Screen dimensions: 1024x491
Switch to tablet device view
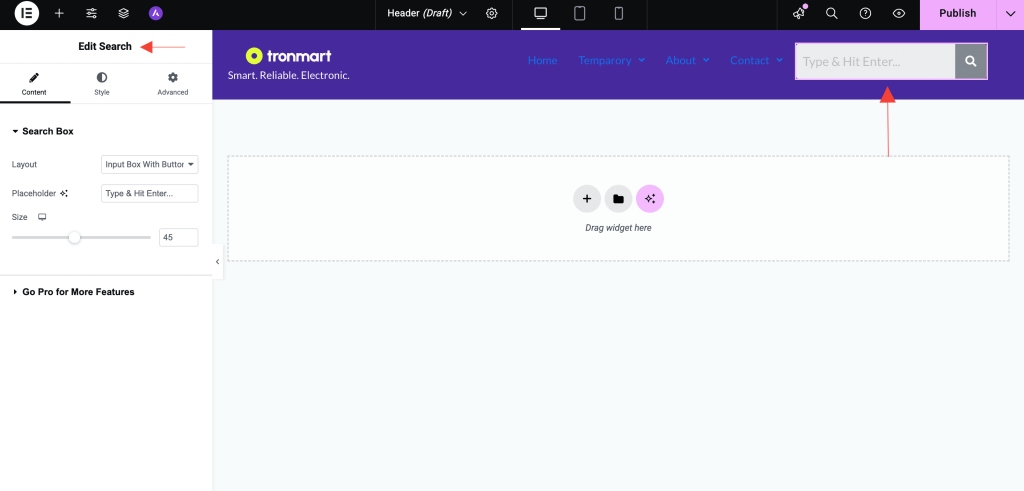point(579,14)
